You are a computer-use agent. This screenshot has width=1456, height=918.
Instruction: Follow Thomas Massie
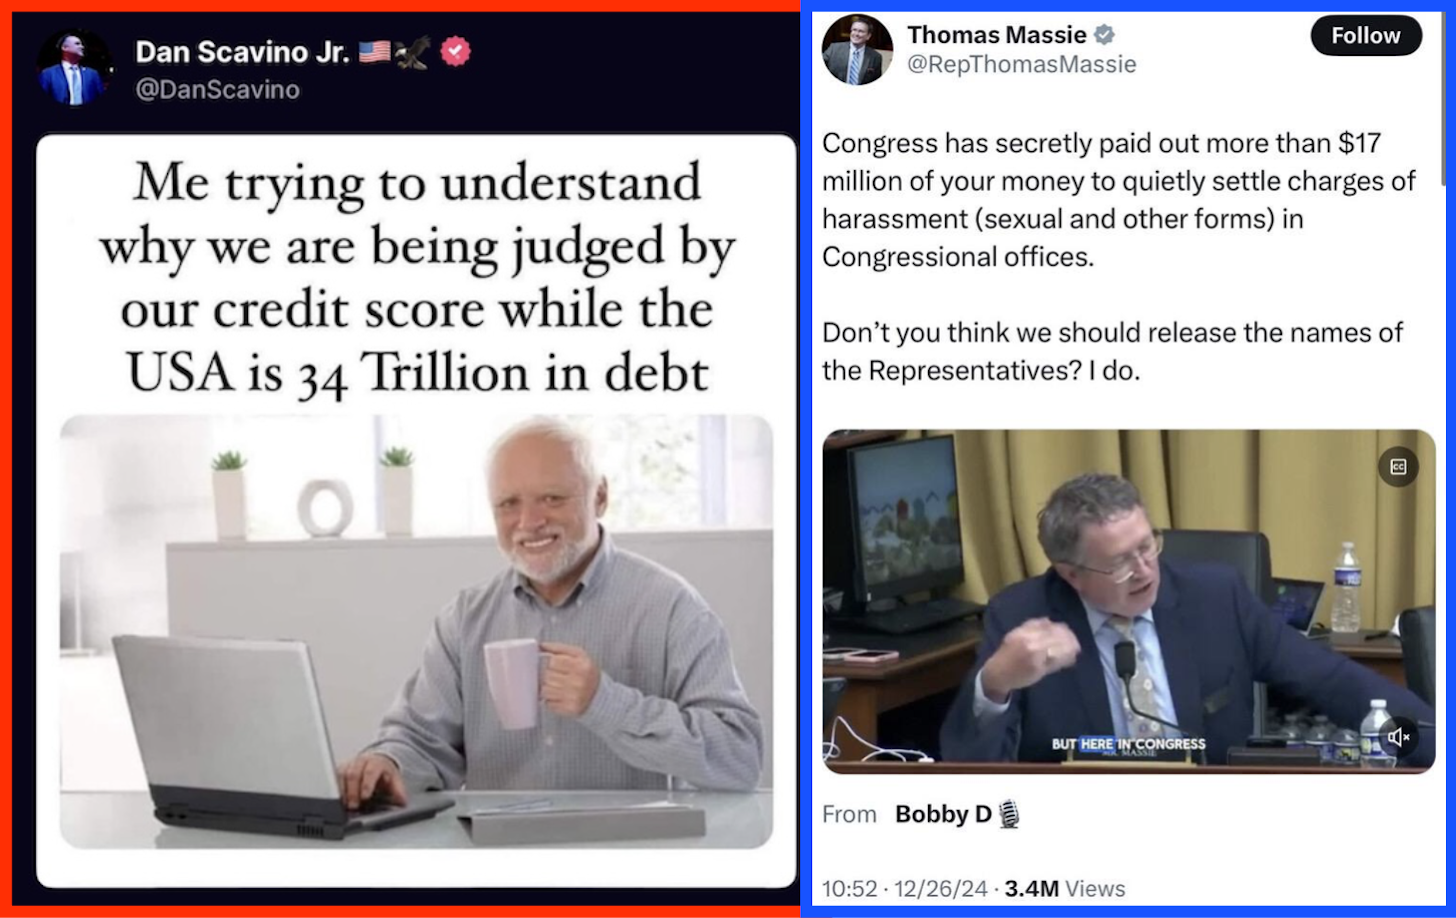[x=1365, y=36]
